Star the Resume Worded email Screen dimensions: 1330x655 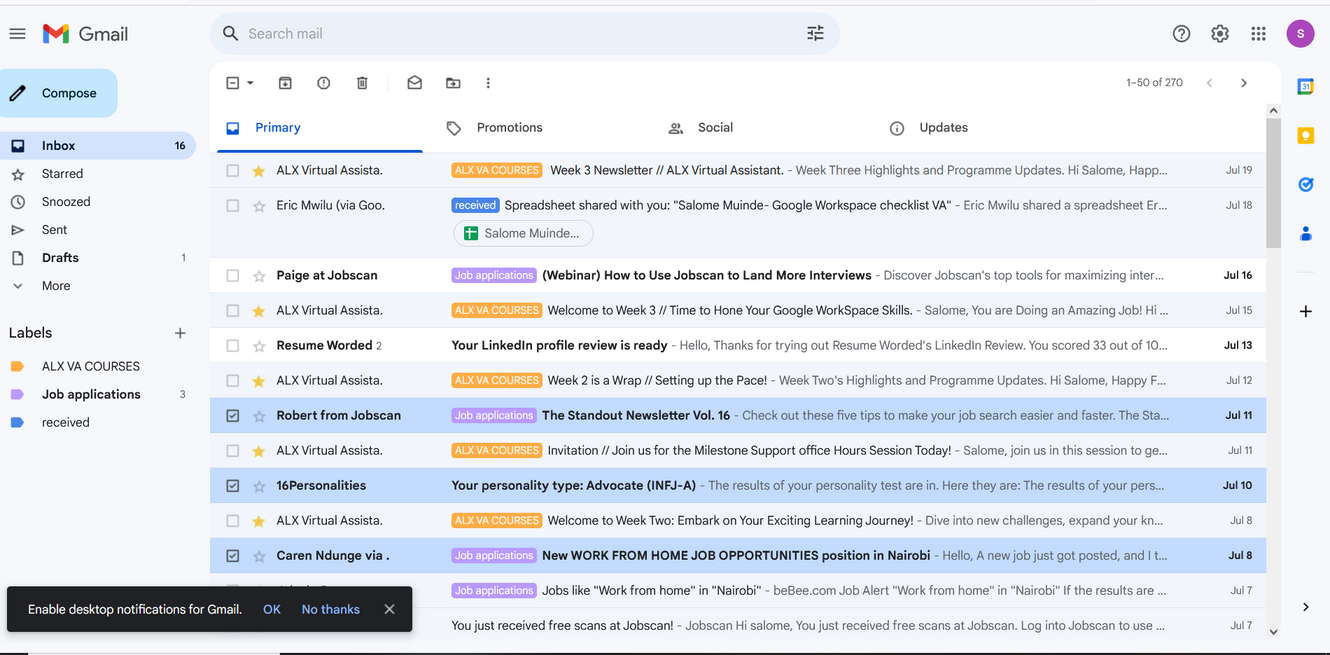[259, 346]
